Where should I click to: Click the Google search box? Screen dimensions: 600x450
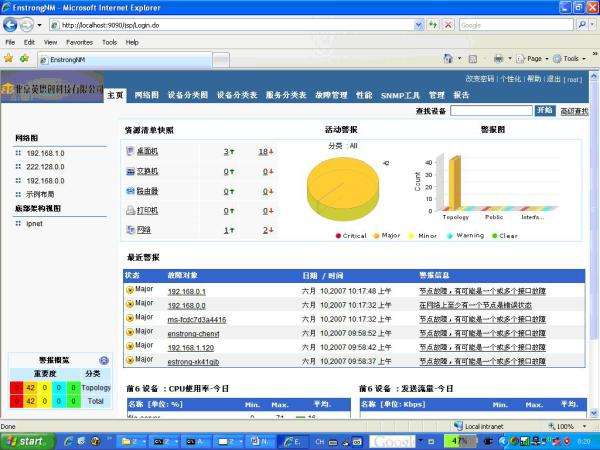click(x=516, y=25)
